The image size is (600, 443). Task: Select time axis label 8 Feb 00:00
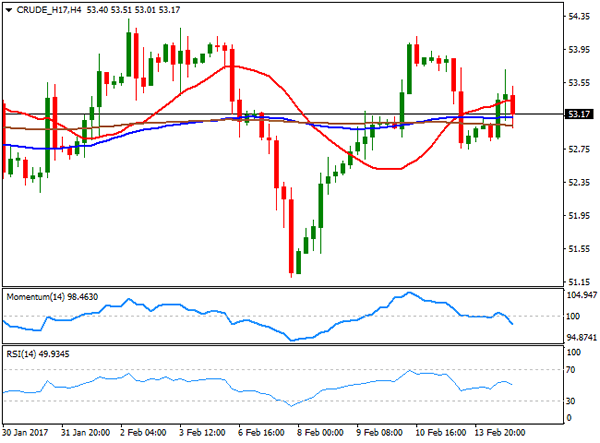click(320, 433)
